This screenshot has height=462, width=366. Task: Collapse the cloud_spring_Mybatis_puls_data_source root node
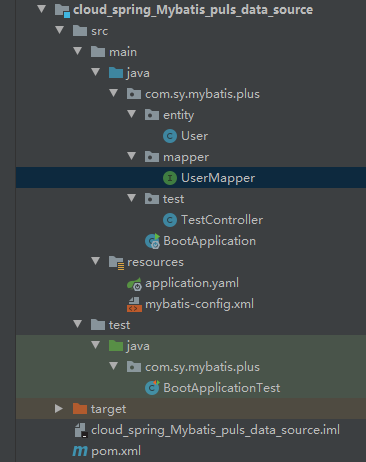click(41, 9)
